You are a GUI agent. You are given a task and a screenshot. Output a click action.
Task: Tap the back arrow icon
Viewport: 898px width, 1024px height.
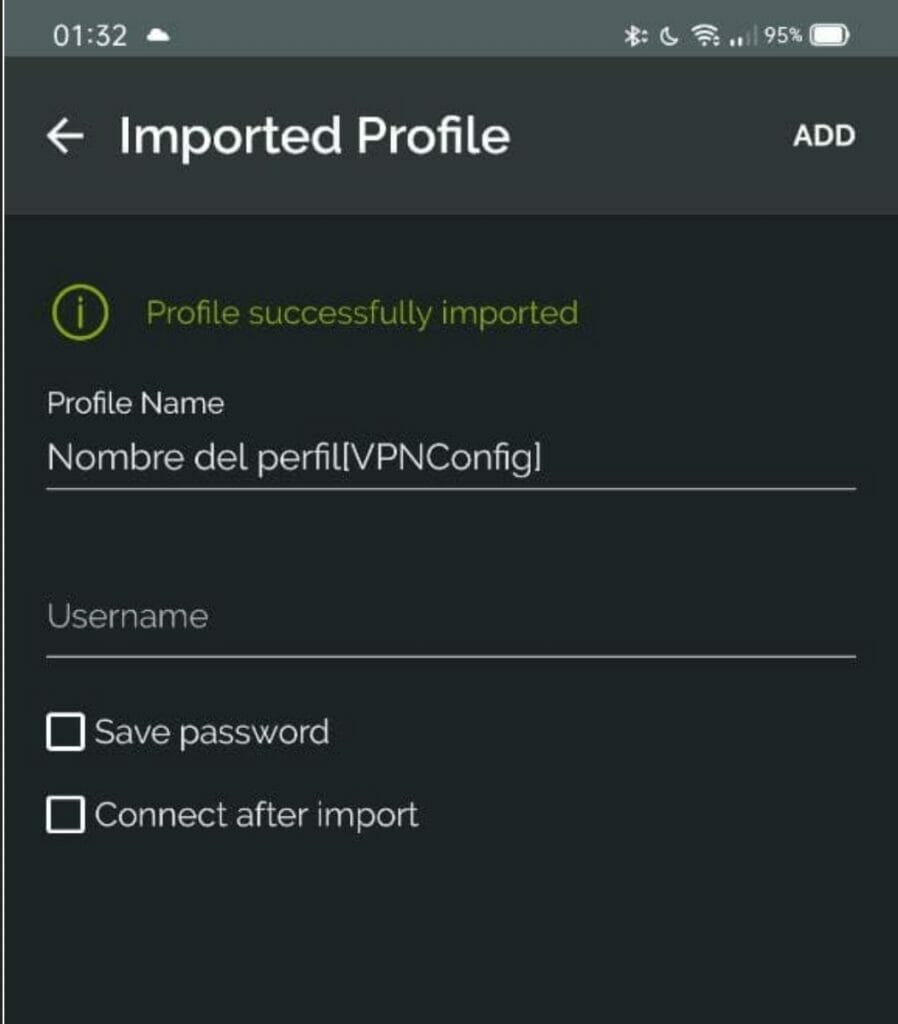[65, 136]
